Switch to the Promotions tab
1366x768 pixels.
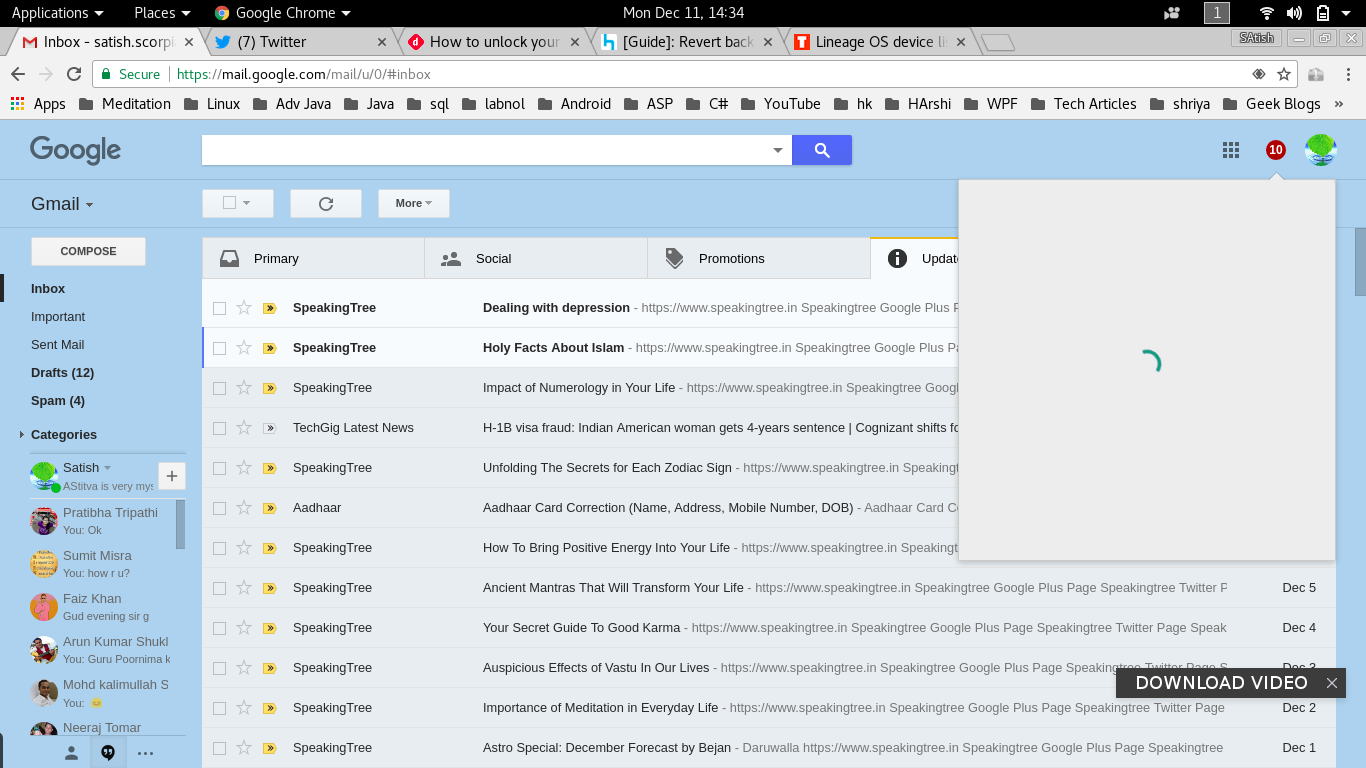(x=759, y=258)
